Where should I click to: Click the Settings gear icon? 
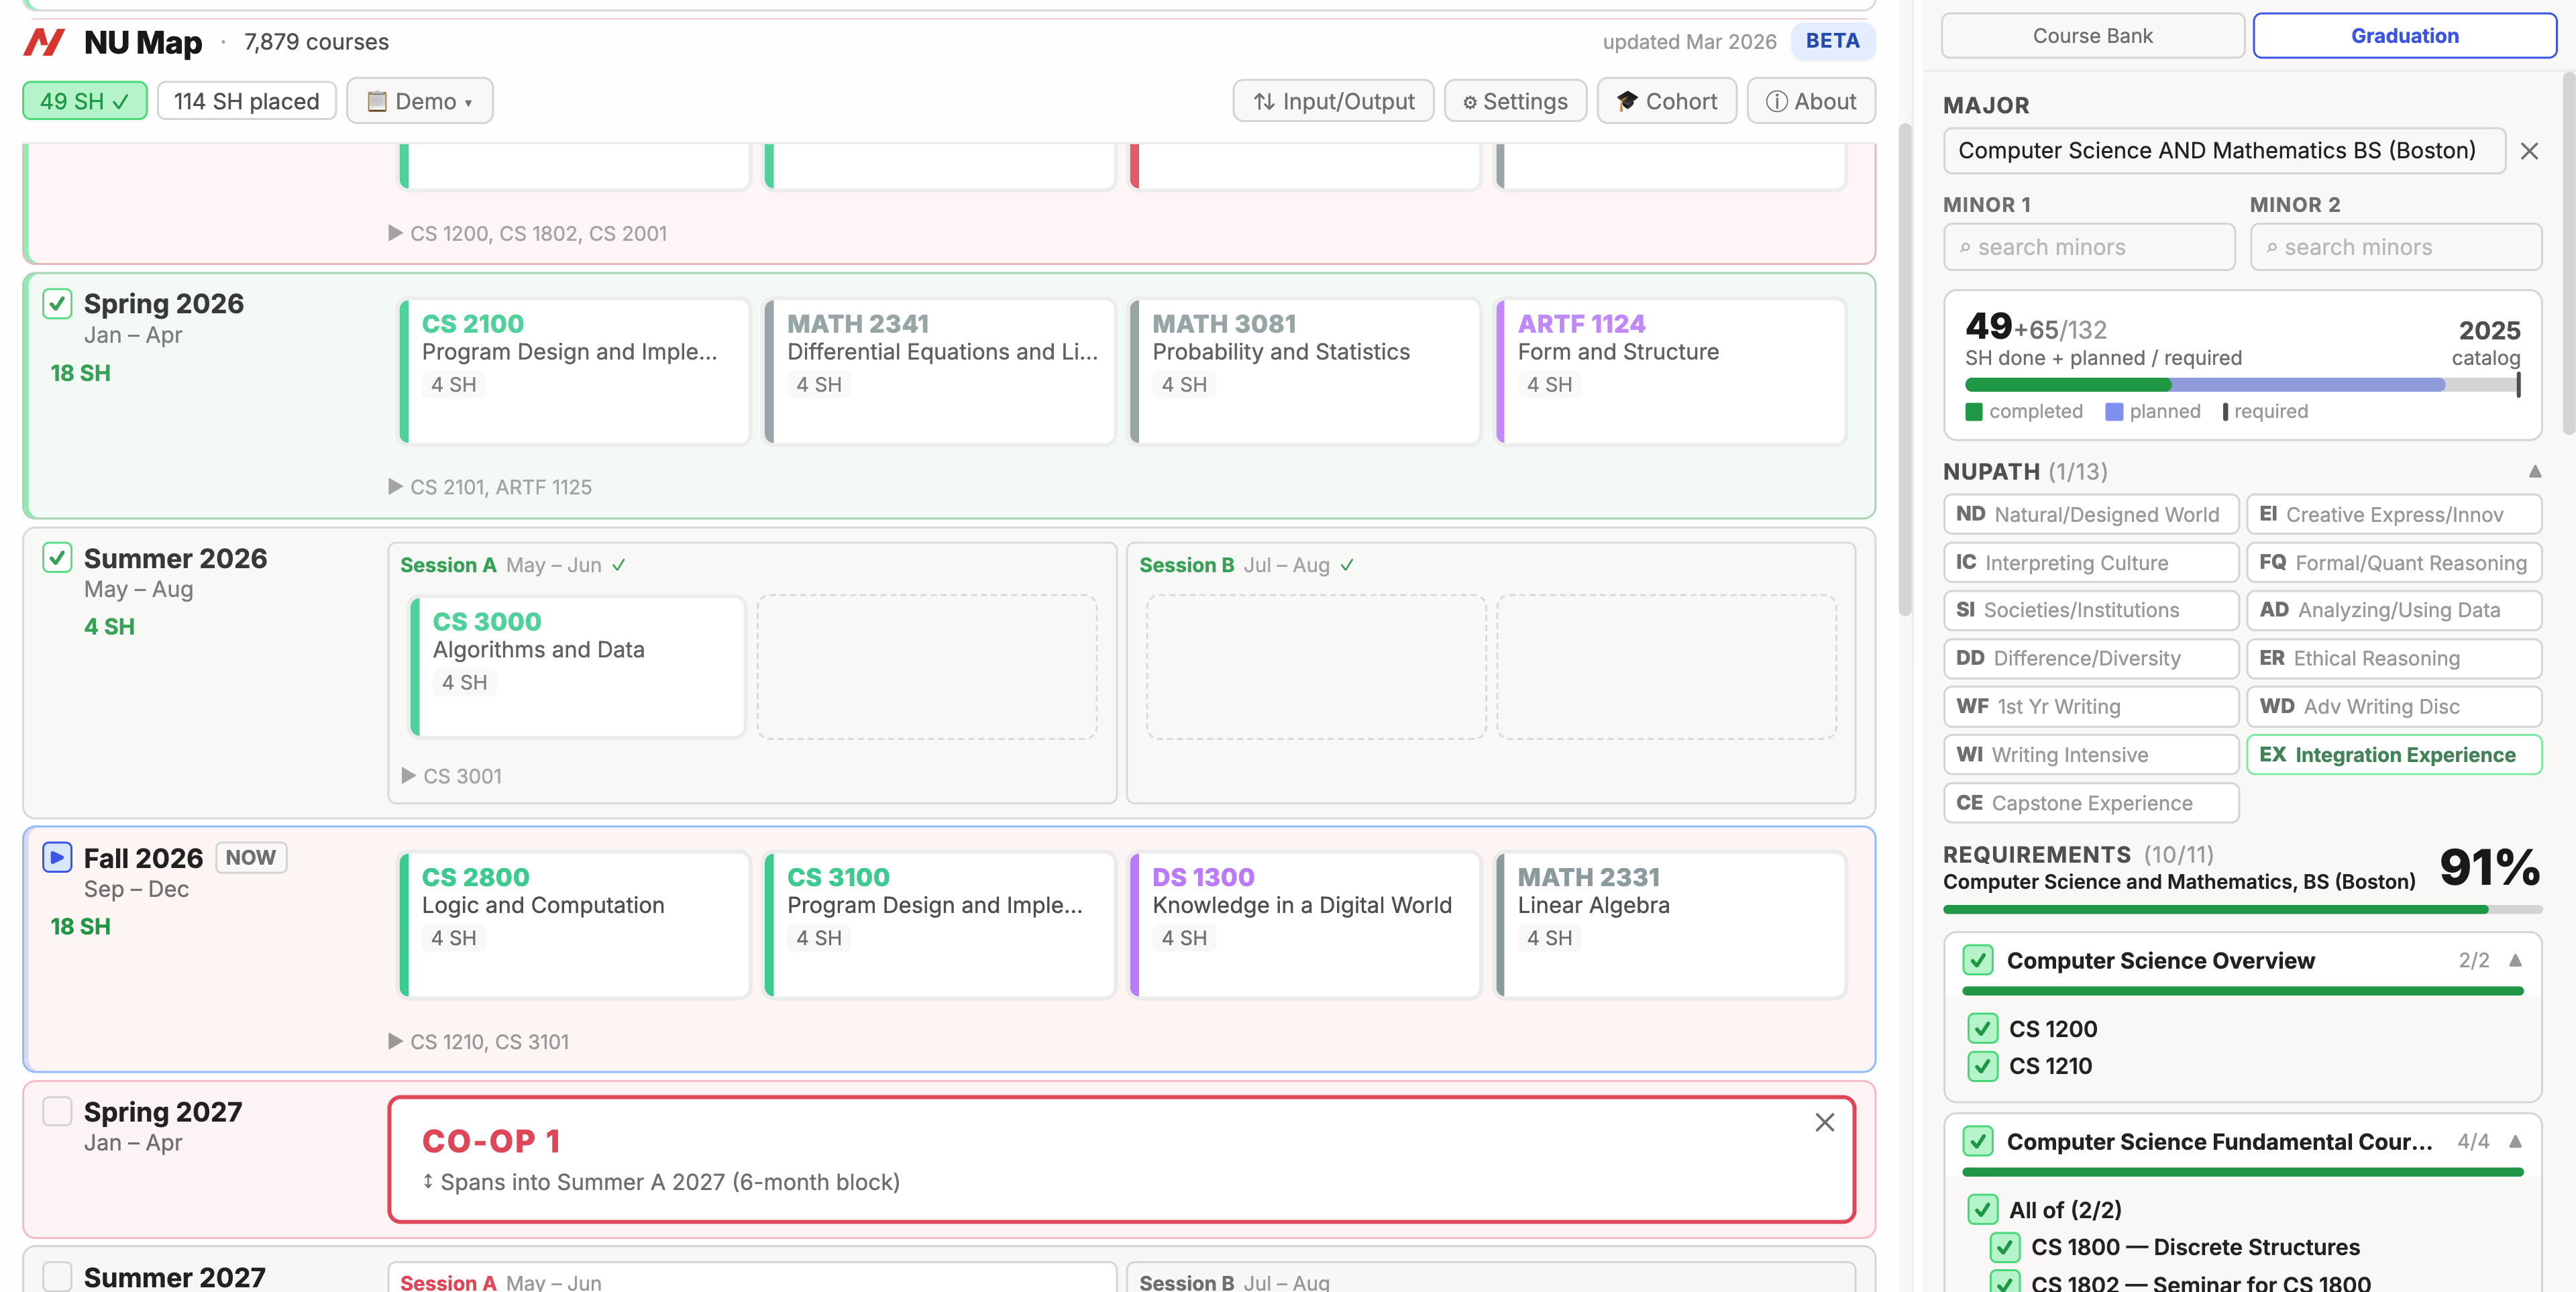coord(1469,103)
